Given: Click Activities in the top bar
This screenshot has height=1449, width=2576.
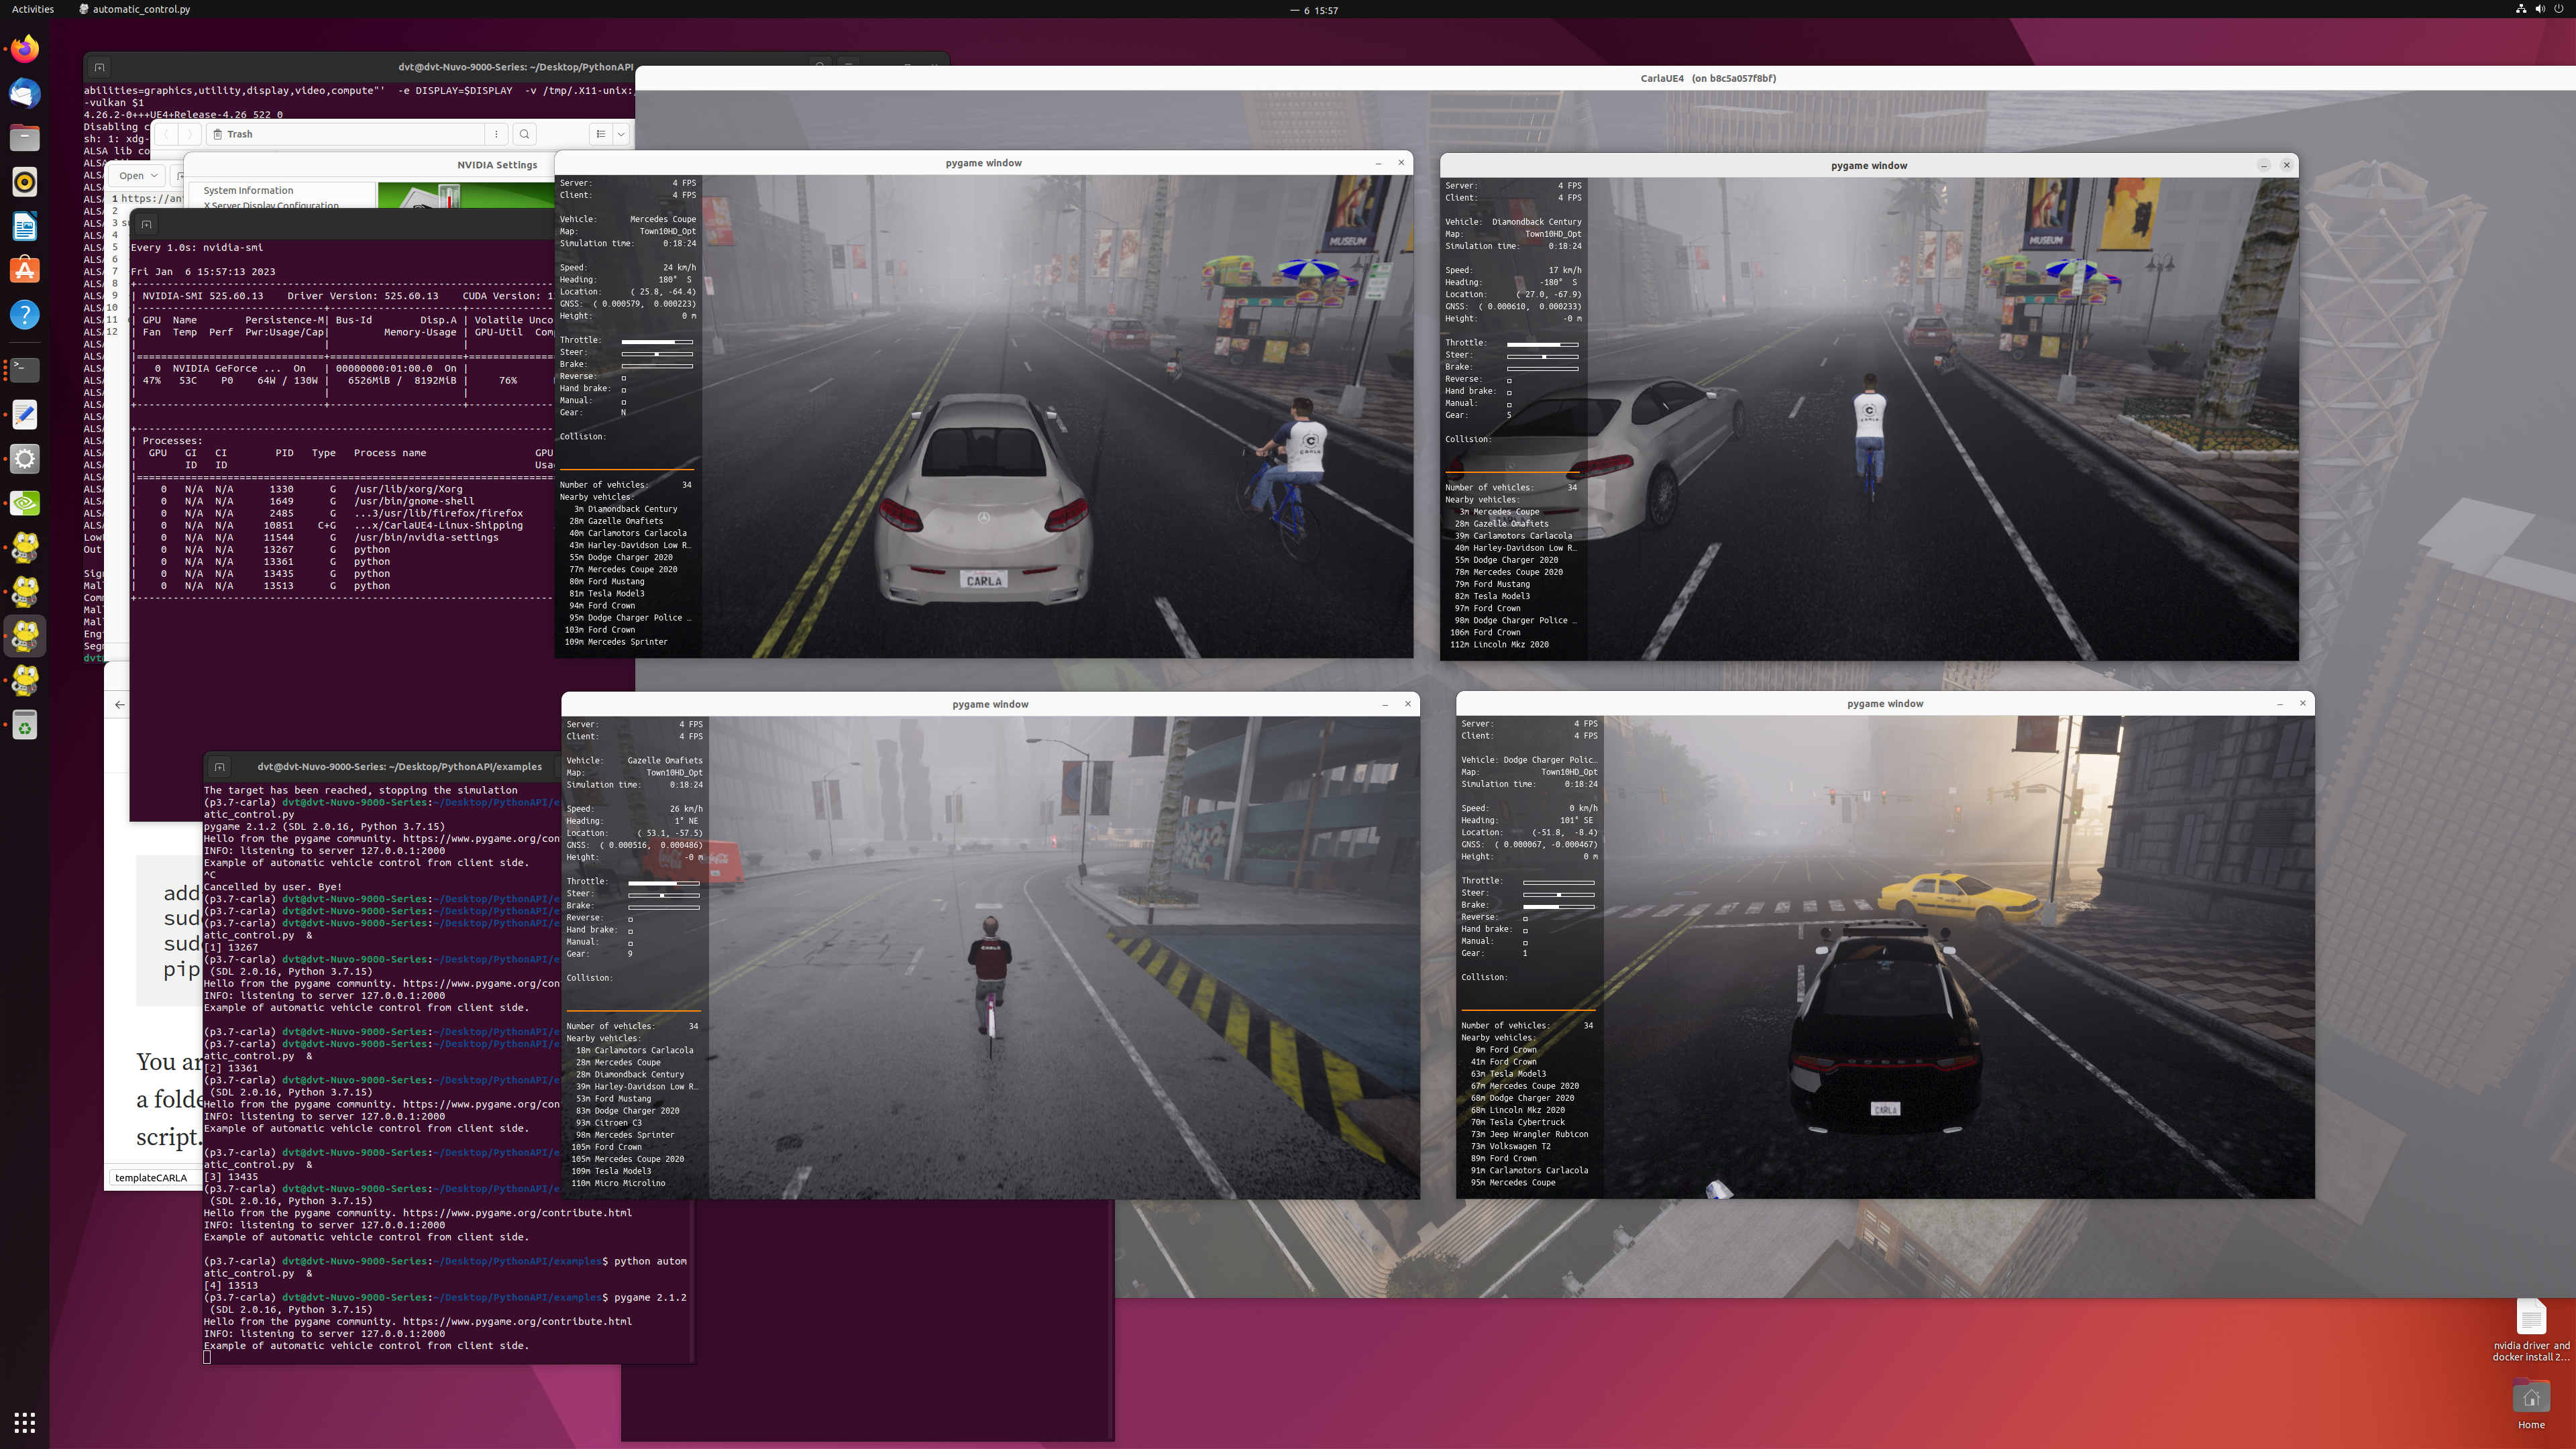Looking at the screenshot, I should pos(33,9).
